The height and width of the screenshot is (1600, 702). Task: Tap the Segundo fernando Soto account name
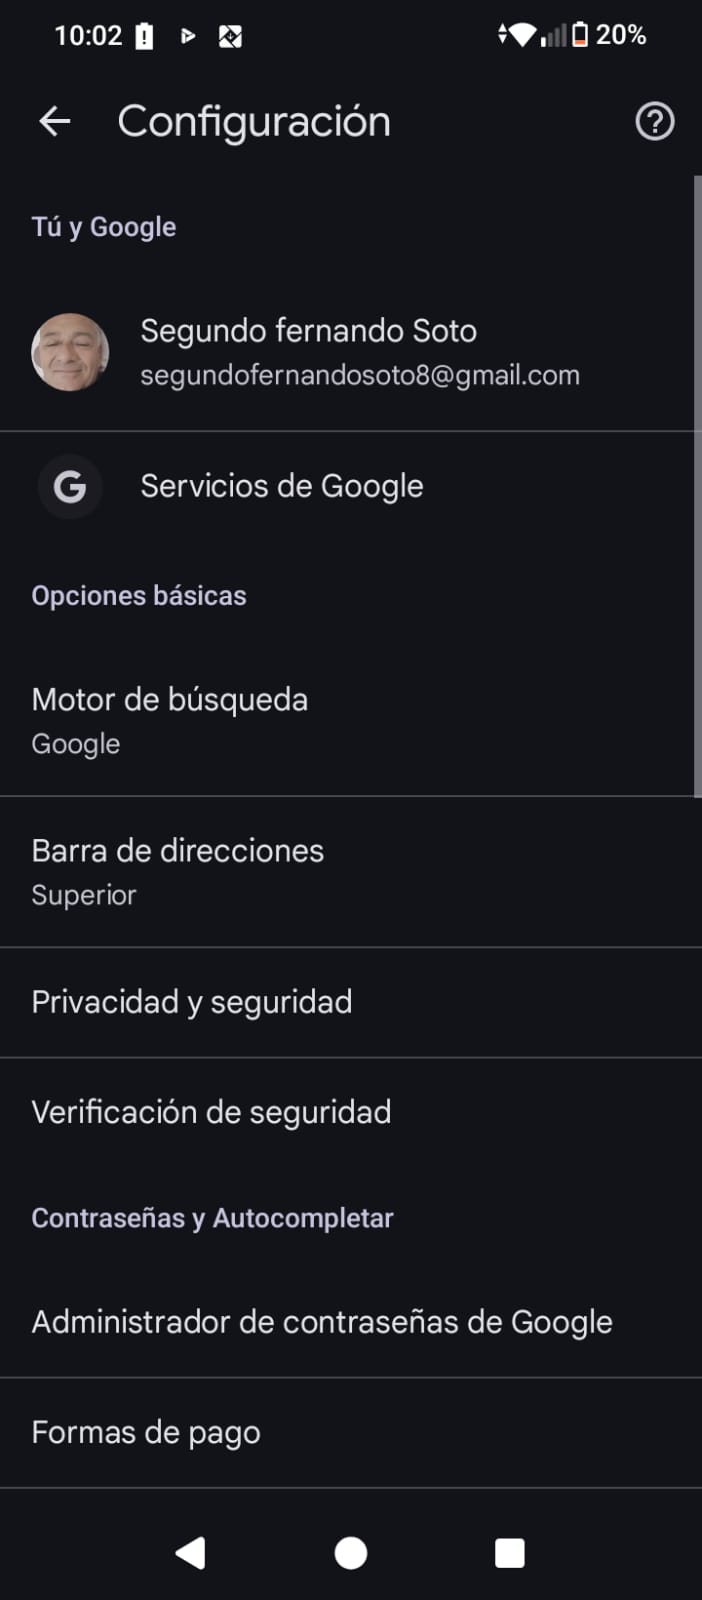(x=308, y=331)
